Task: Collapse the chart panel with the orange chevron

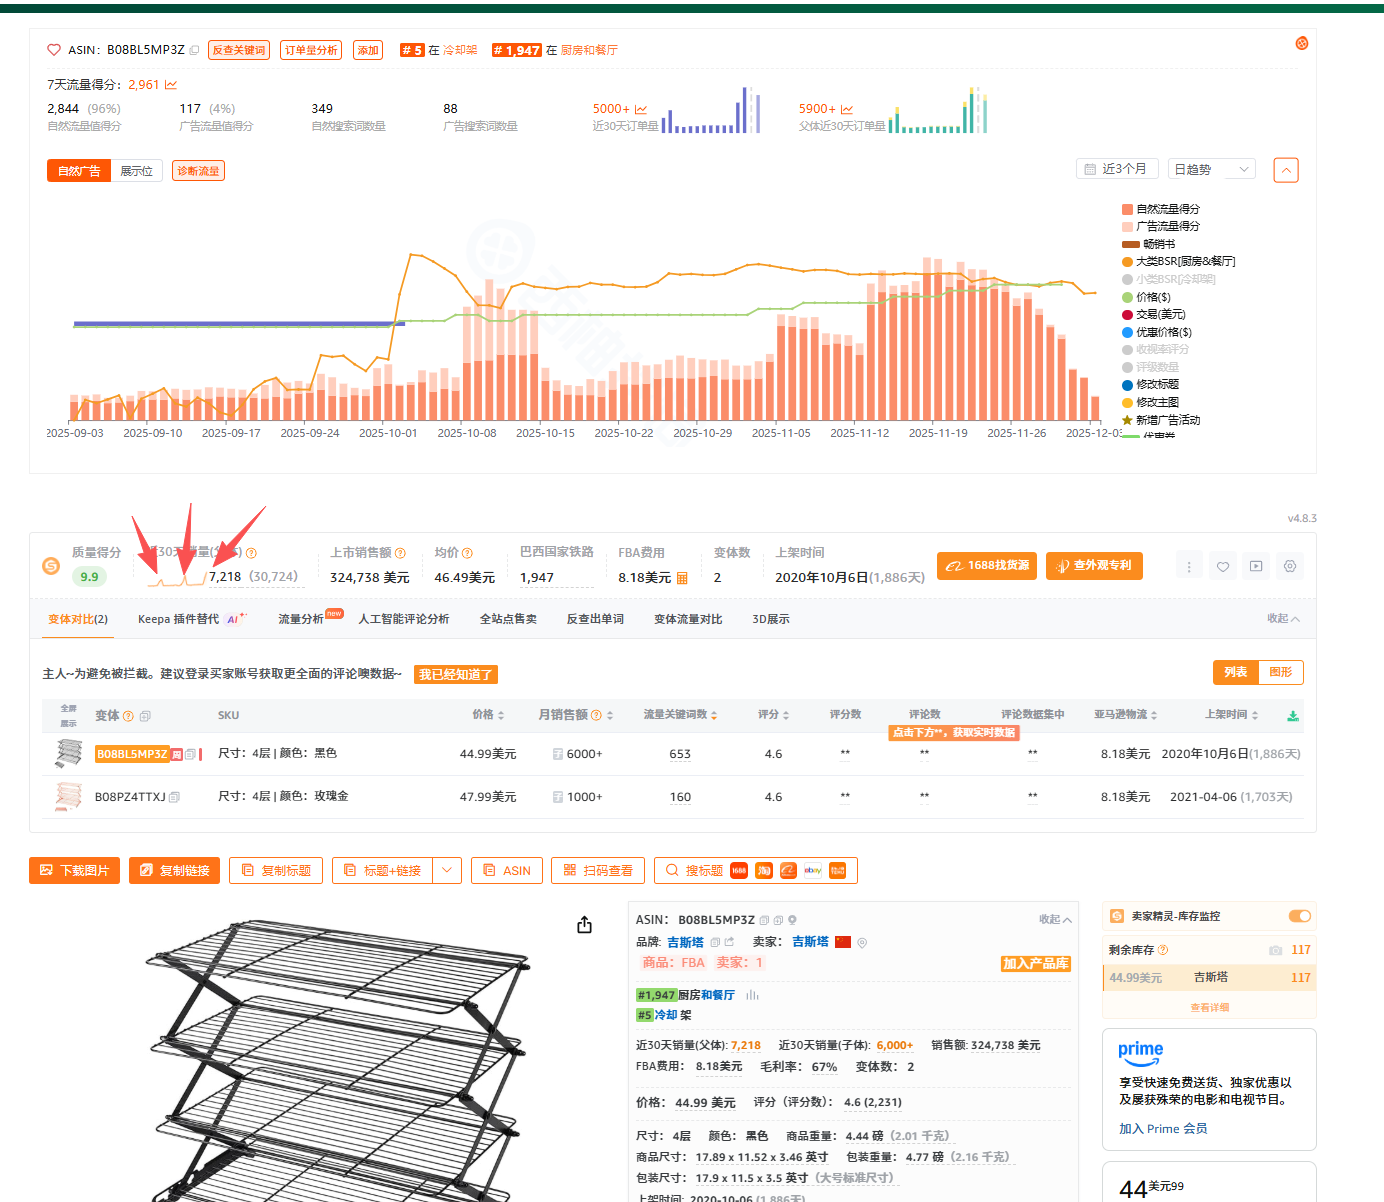Action: (x=1286, y=170)
